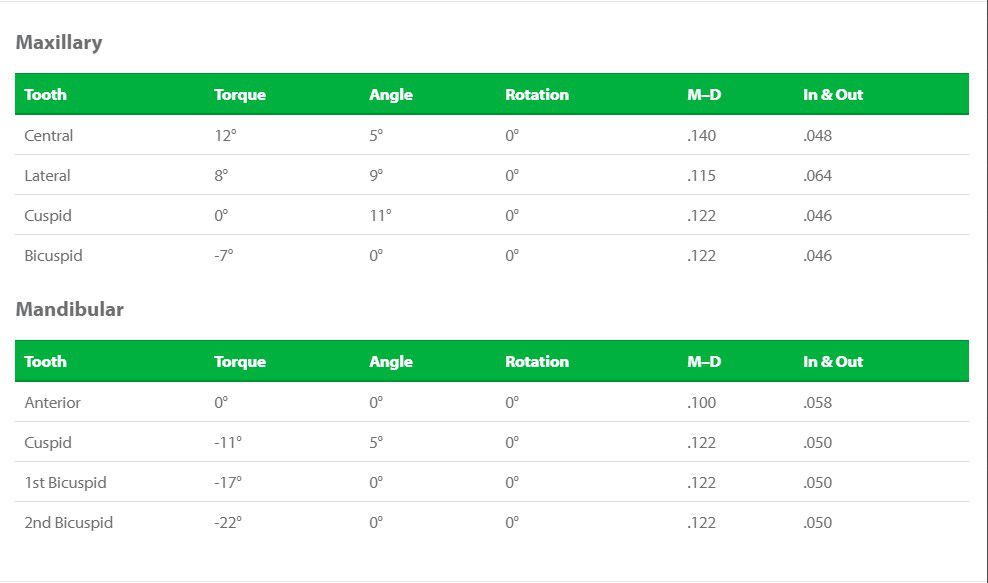Select the 12° torque value for Central

pyautogui.click(x=226, y=136)
